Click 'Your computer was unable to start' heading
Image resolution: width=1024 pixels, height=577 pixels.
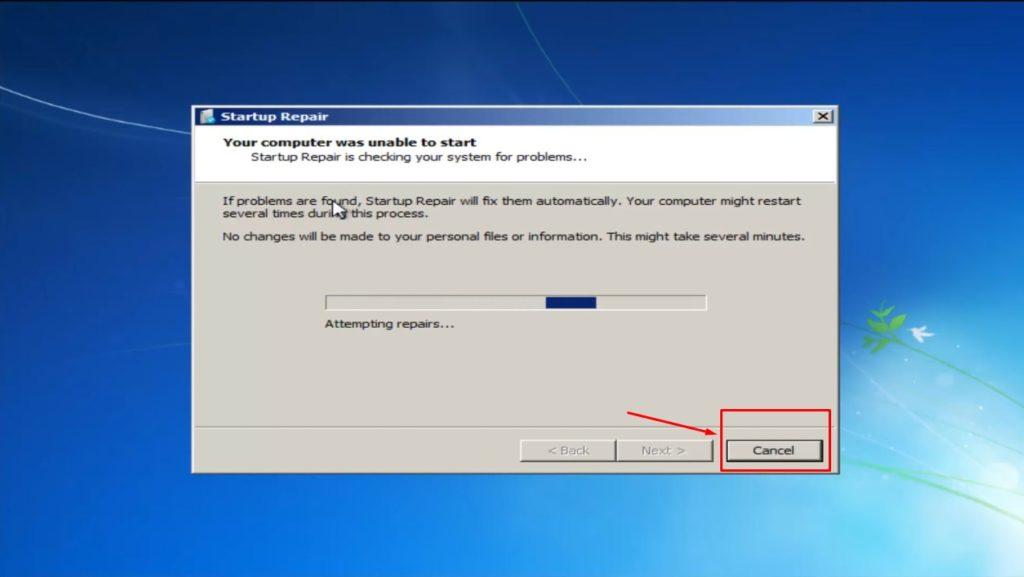pos(349,142)
